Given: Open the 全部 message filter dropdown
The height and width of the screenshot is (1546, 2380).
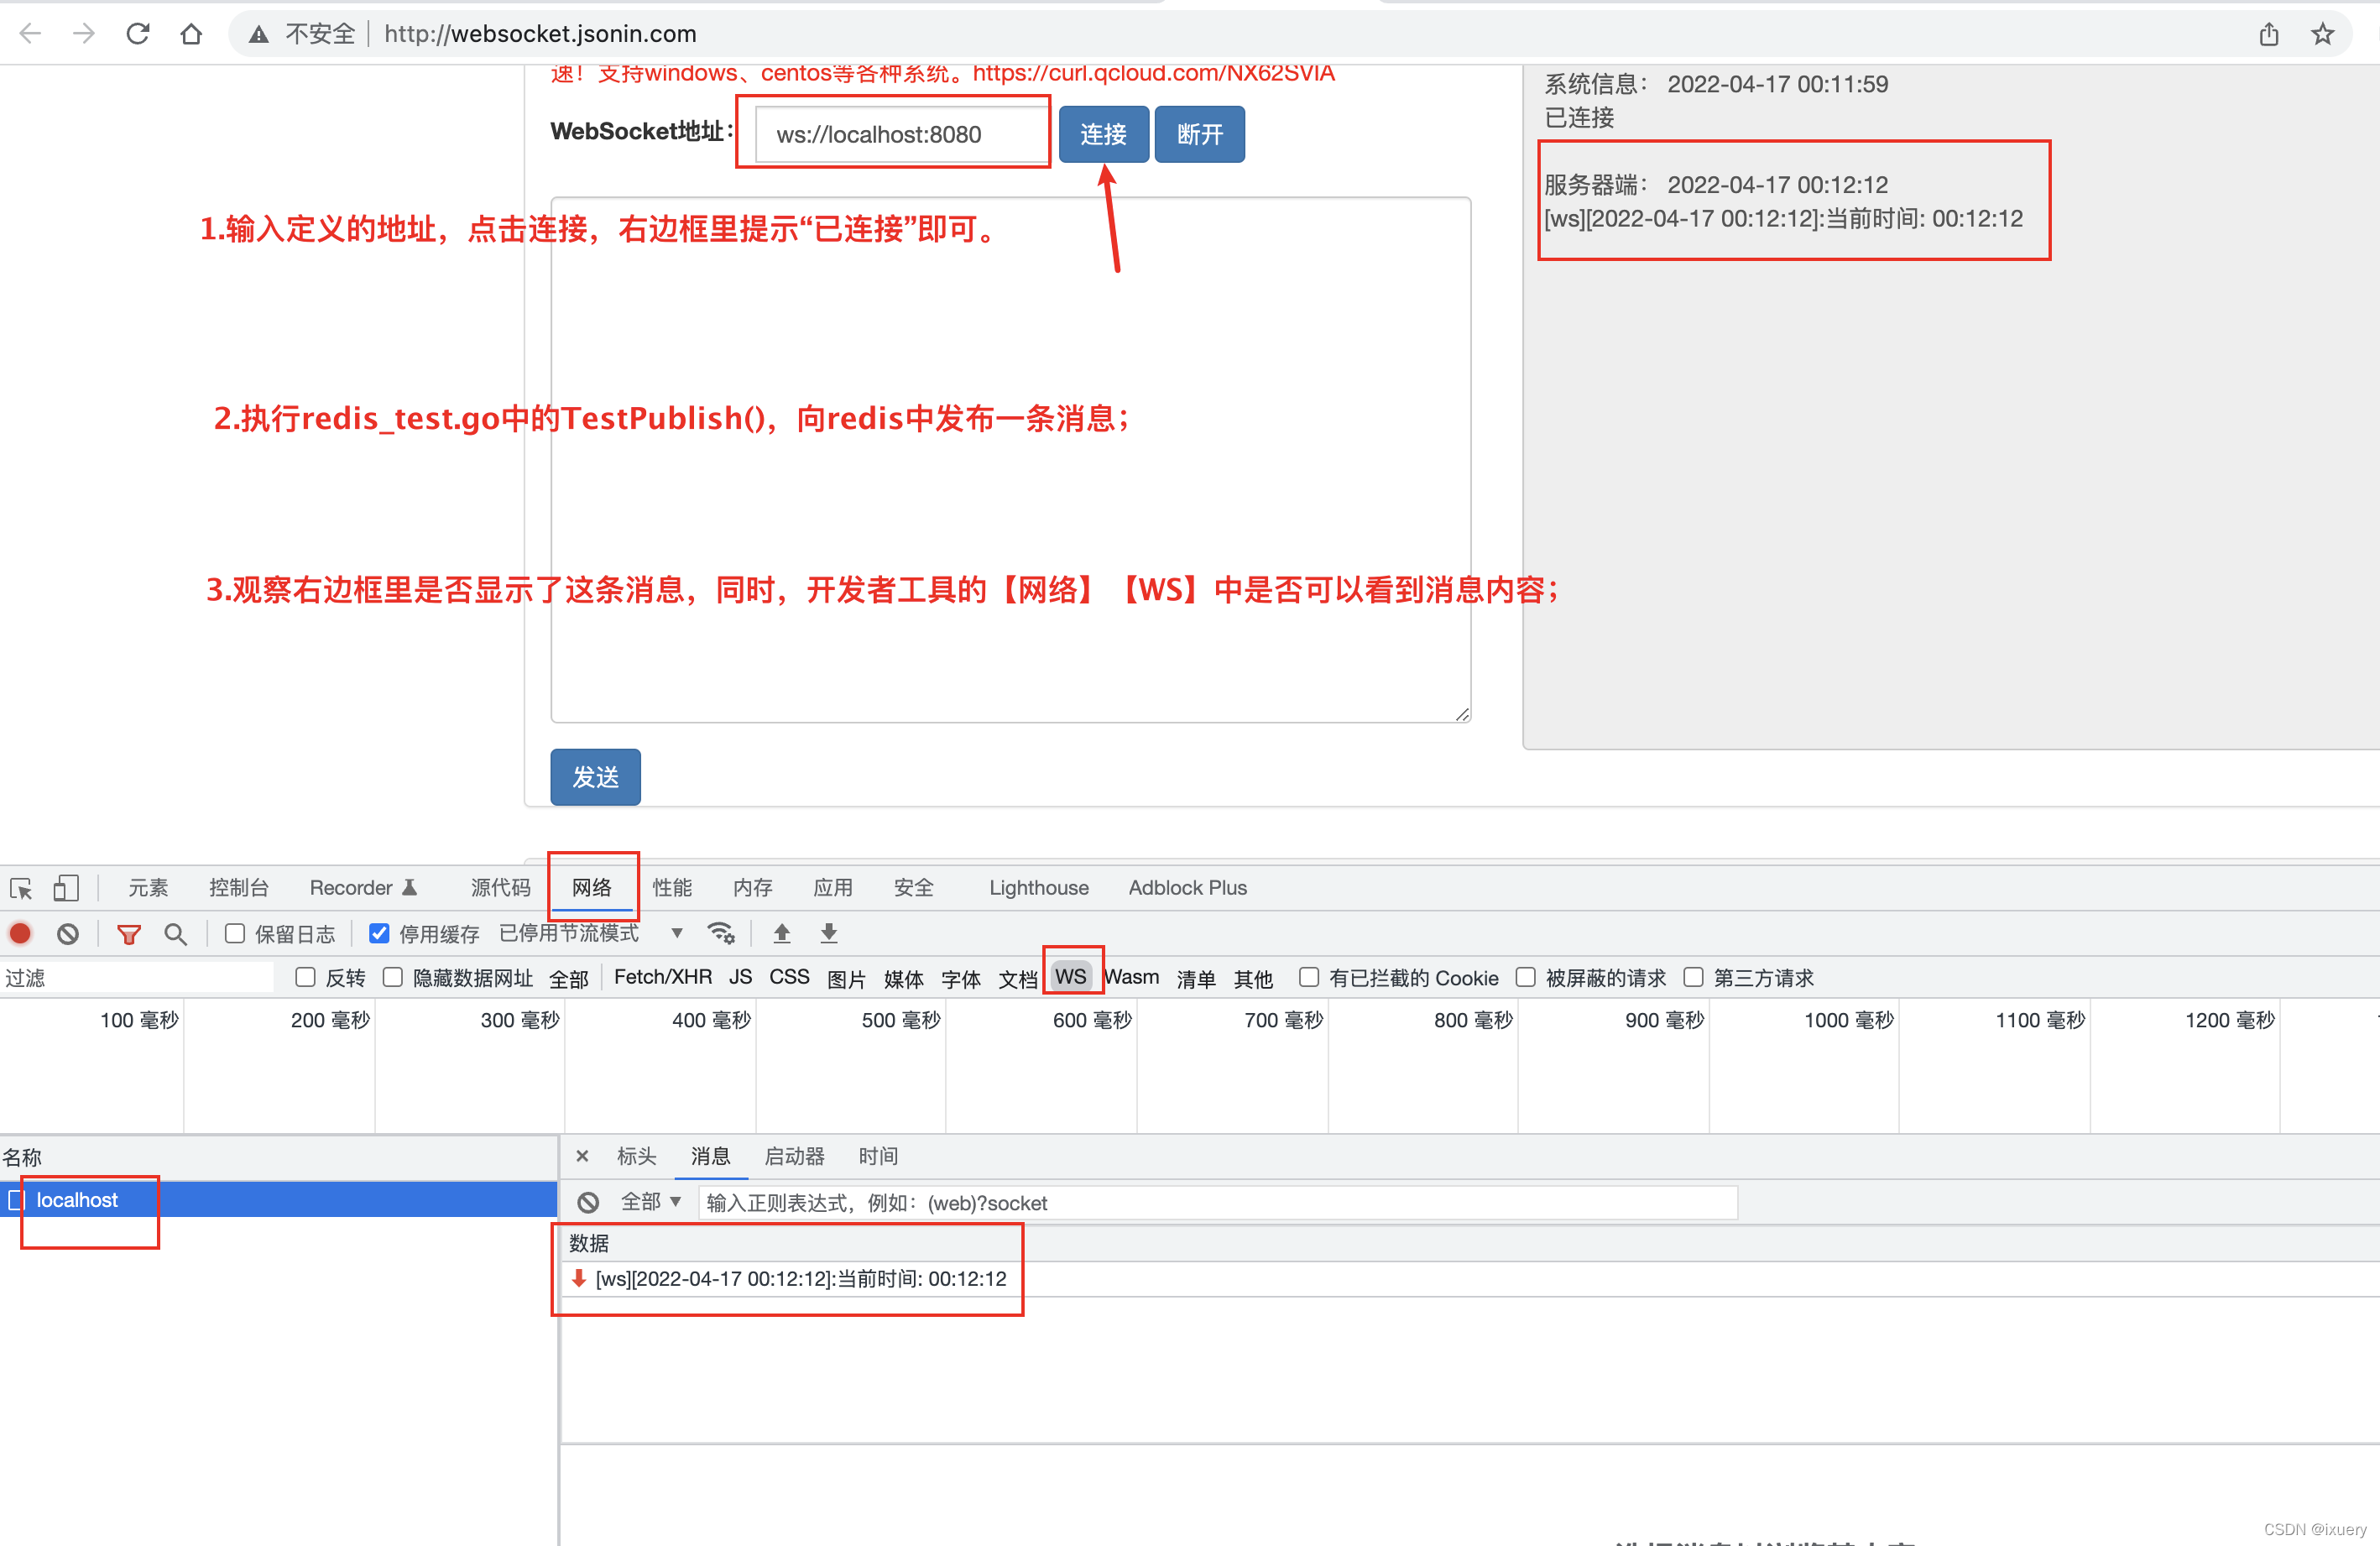Looking at the screenshot, I should tap(651, 1202).
